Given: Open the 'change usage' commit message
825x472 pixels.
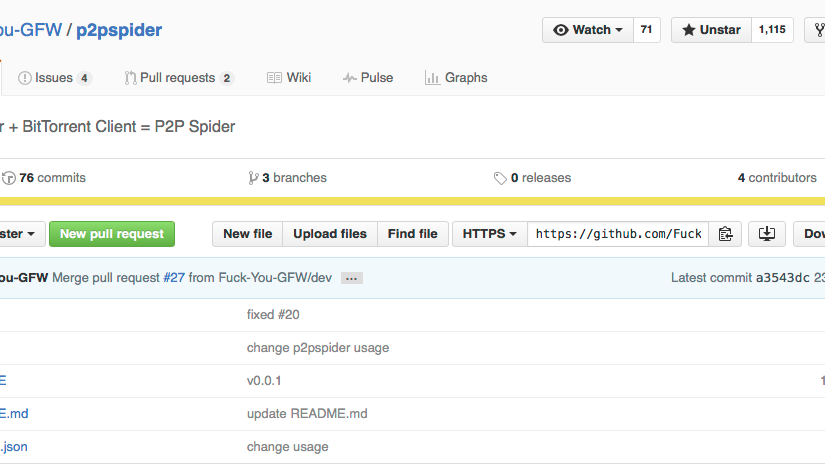Looking at the screenshot, I should pos(287,447).
